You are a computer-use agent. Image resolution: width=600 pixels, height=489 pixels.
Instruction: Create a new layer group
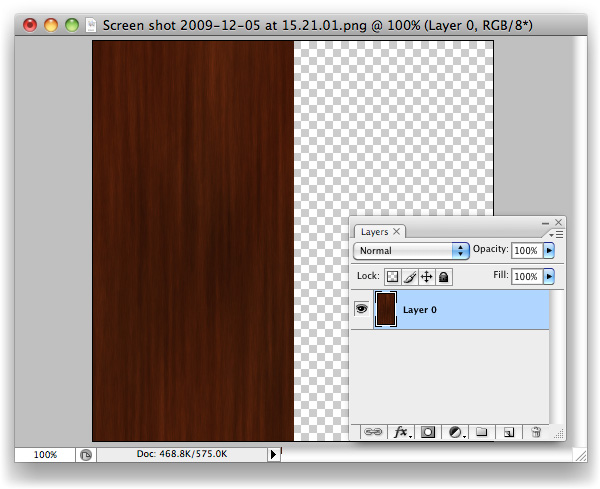[x=481, y=432]
